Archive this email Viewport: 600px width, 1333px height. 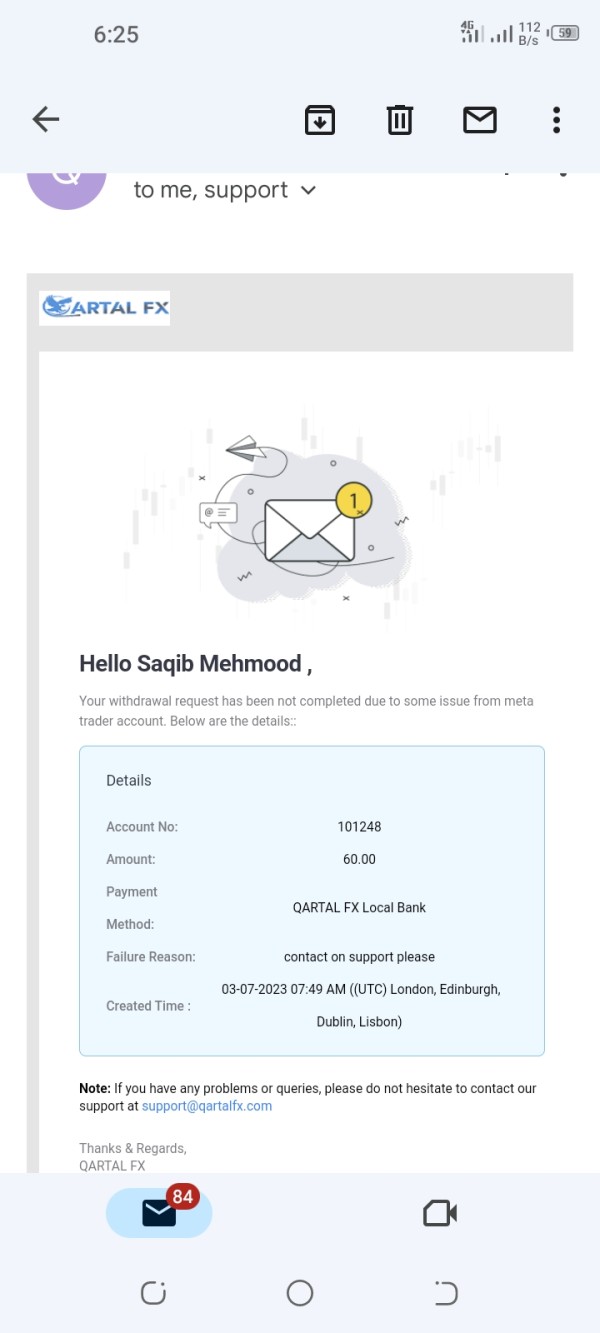[320, 120]
